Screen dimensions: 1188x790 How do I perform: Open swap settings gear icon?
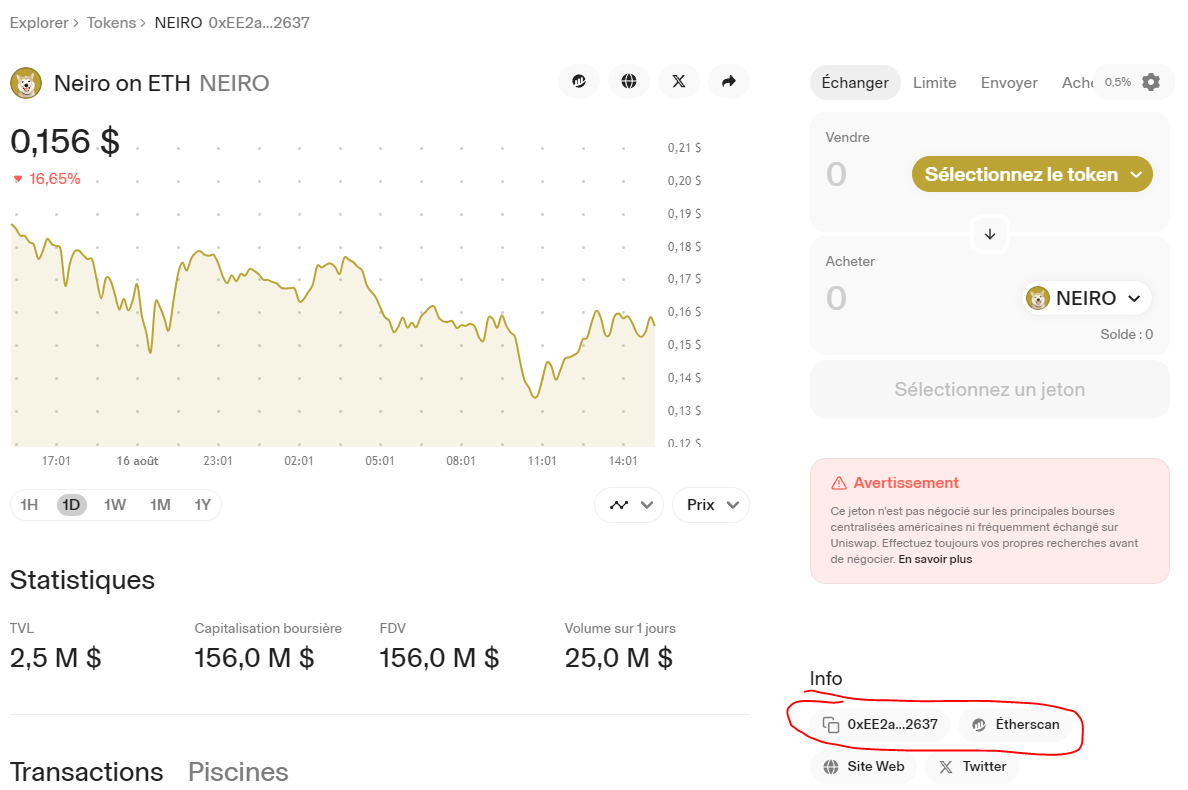[x=1151, y=82]
